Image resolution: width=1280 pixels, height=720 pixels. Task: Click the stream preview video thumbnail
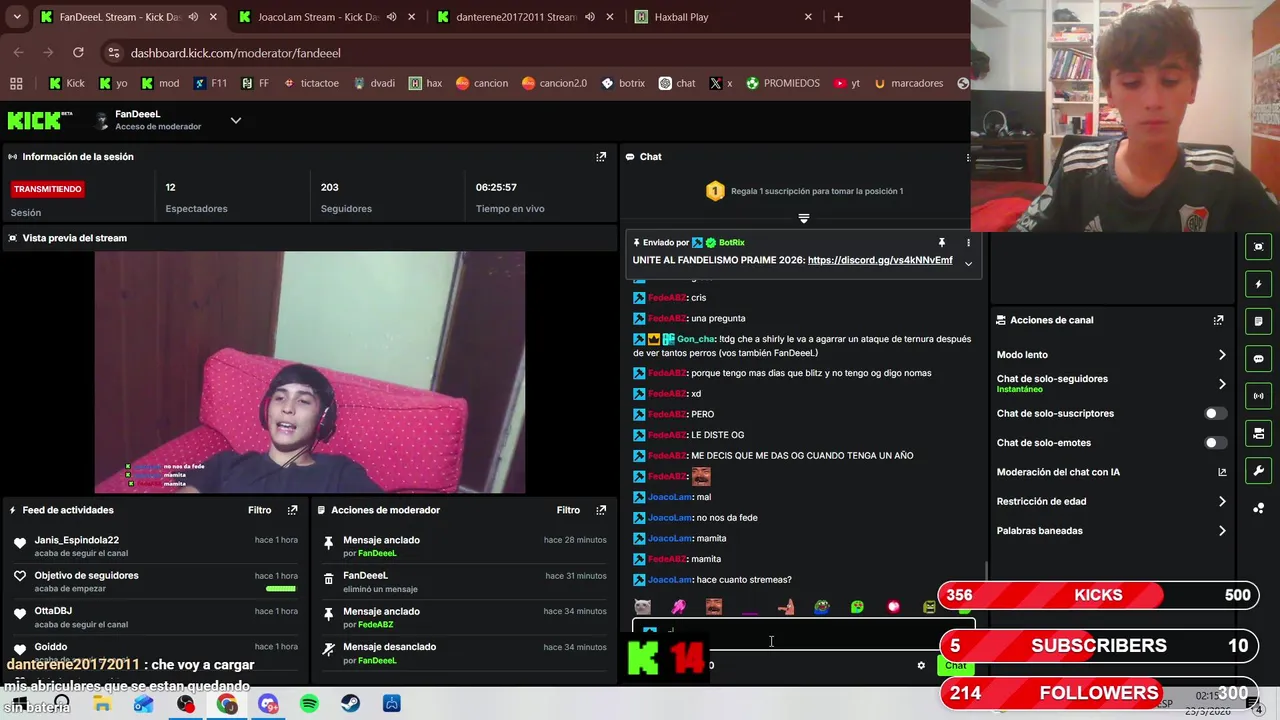tap(309, 372)
